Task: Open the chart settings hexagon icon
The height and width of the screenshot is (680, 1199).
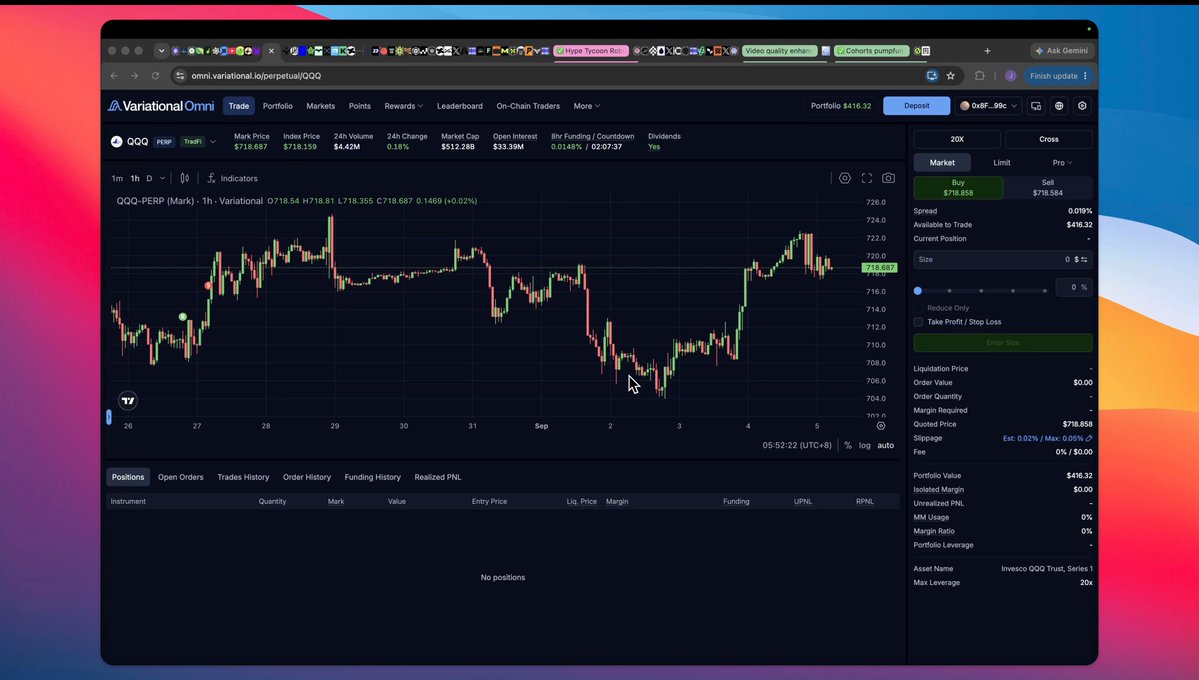Action: tap(844, 178)
